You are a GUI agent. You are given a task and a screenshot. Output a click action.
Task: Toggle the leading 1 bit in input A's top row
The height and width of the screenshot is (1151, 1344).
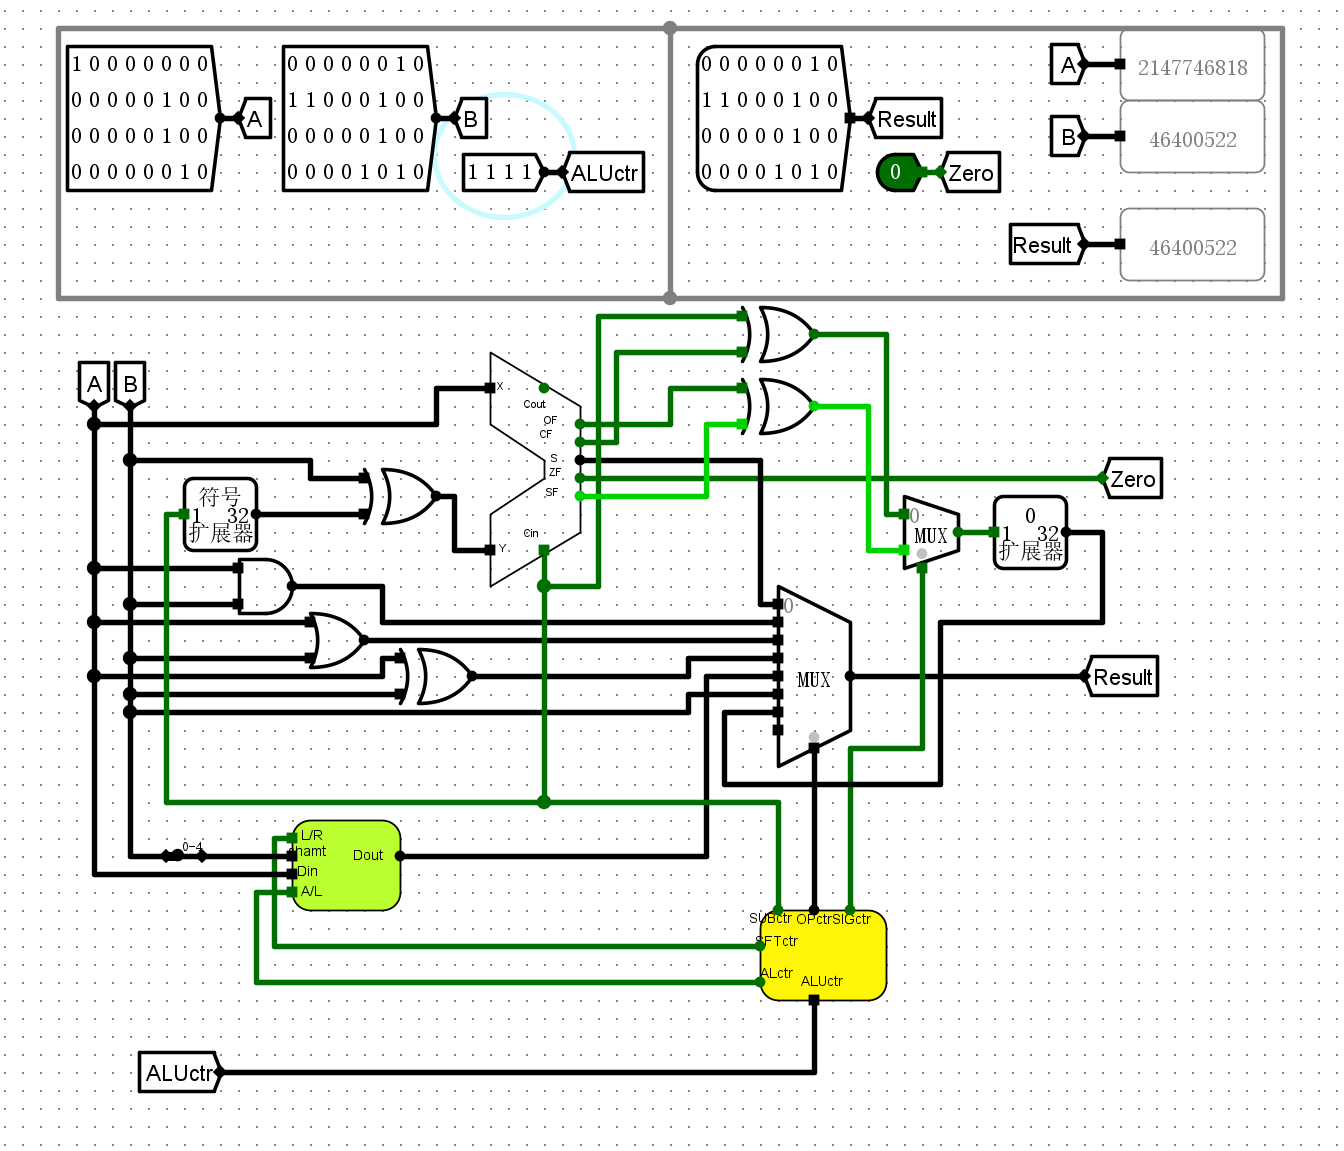(x=78, y=64)
